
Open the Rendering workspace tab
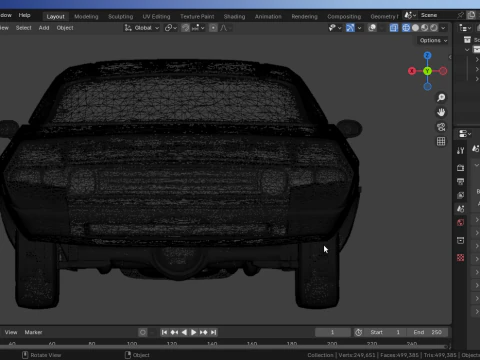pyautogui.click(x=304, y=16)
